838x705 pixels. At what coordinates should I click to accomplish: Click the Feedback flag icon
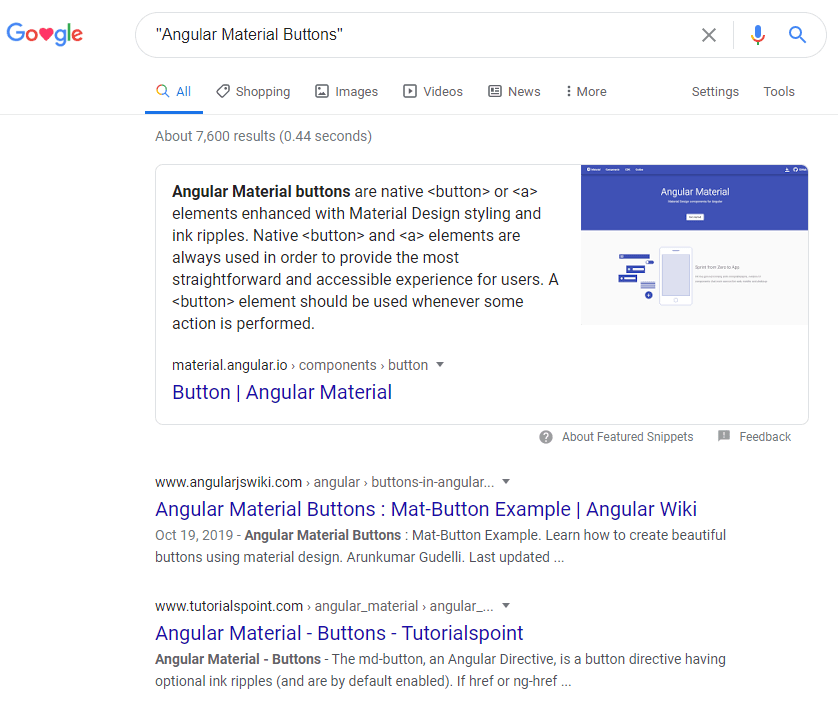pos(724,437)
